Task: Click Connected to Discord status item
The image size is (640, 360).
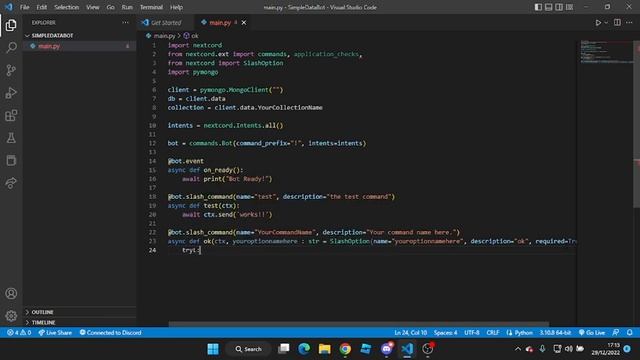Action: tap(111, 333)
